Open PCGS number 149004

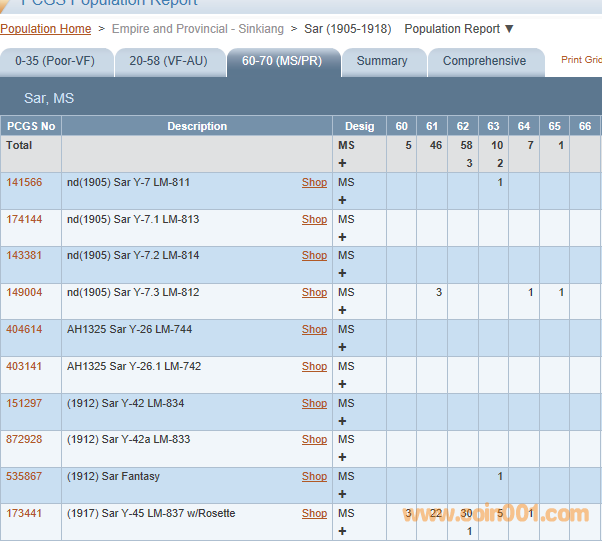tap(24, 293)
